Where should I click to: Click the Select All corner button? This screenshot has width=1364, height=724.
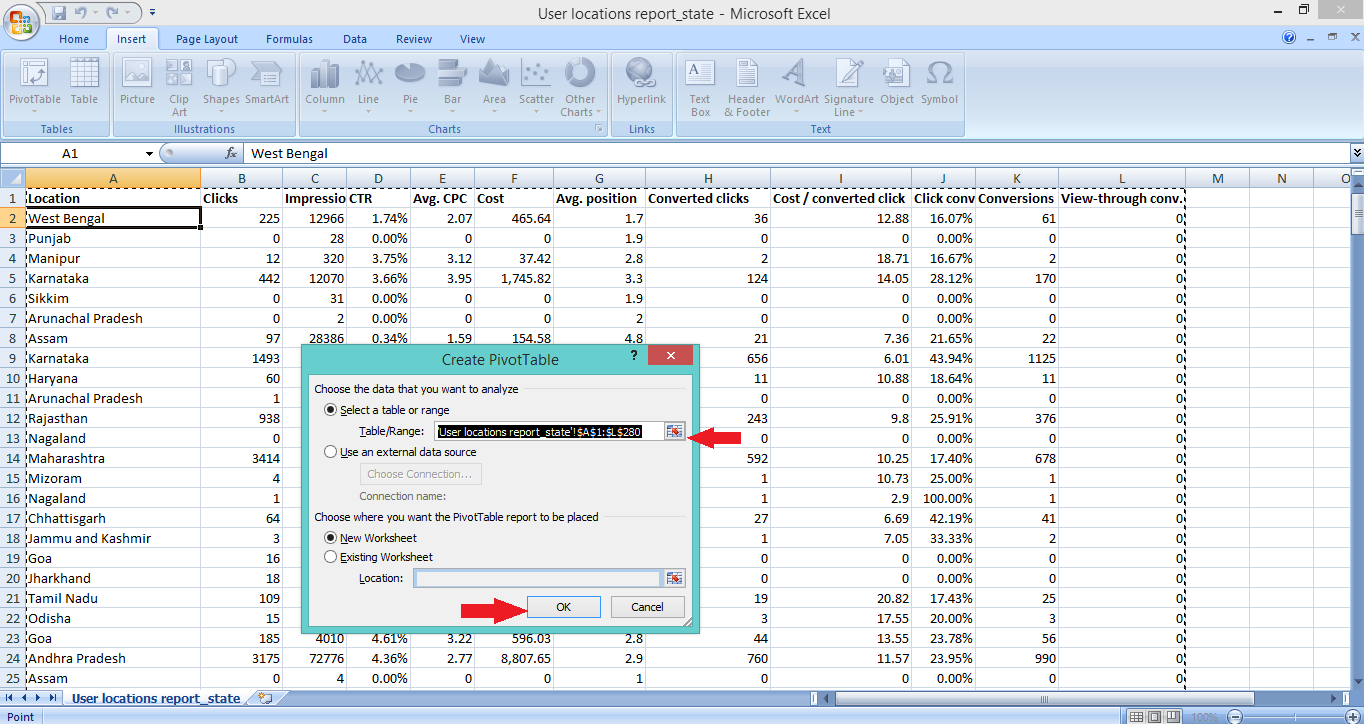pos(13,178)
